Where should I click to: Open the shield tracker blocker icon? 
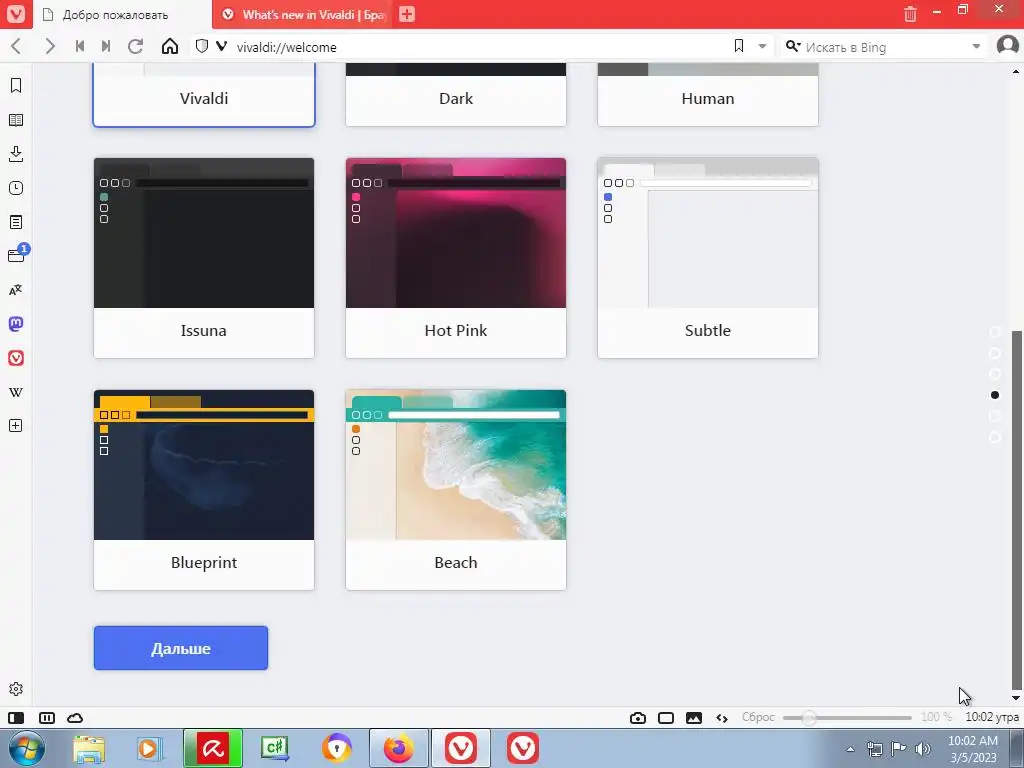202,46
